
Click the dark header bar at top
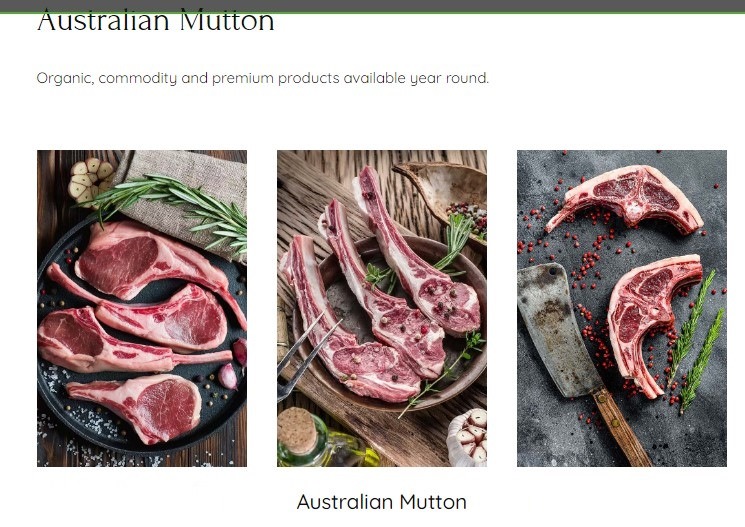(372, 6)
